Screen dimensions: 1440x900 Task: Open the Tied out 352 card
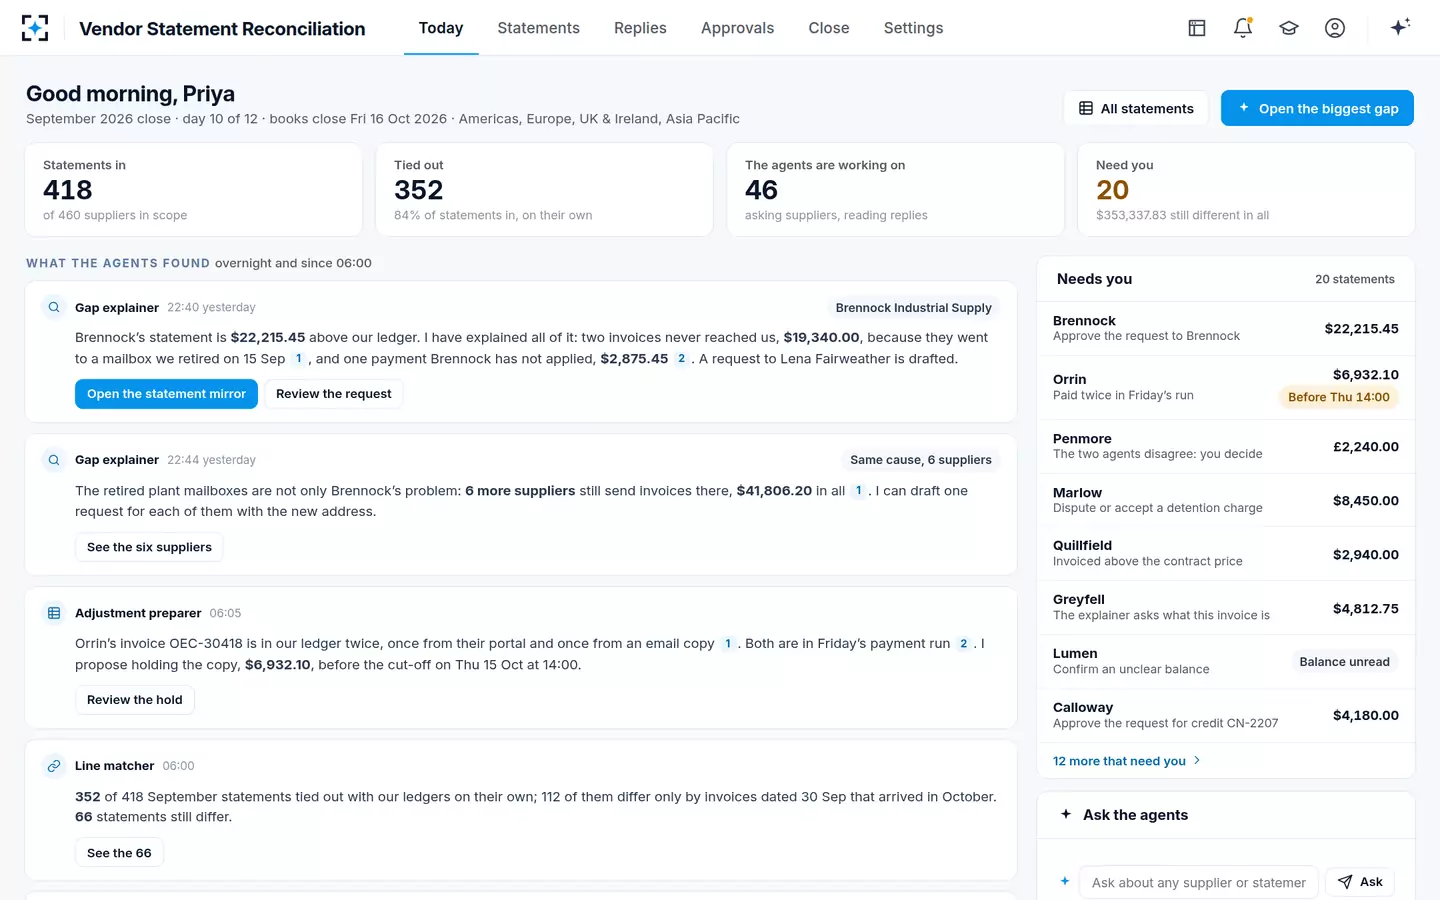click(545, 190)
